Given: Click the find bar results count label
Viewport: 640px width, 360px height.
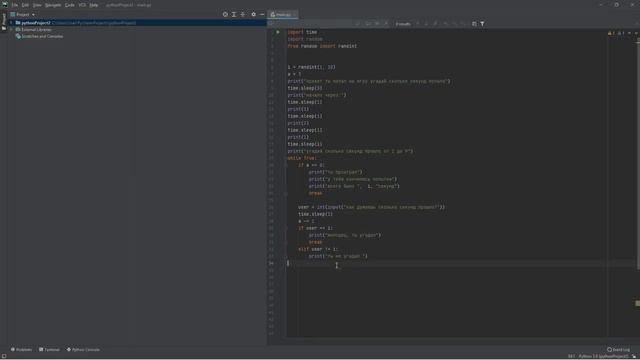Looking at the screenshot, I should pyautogui.click(x=403, y=24).
